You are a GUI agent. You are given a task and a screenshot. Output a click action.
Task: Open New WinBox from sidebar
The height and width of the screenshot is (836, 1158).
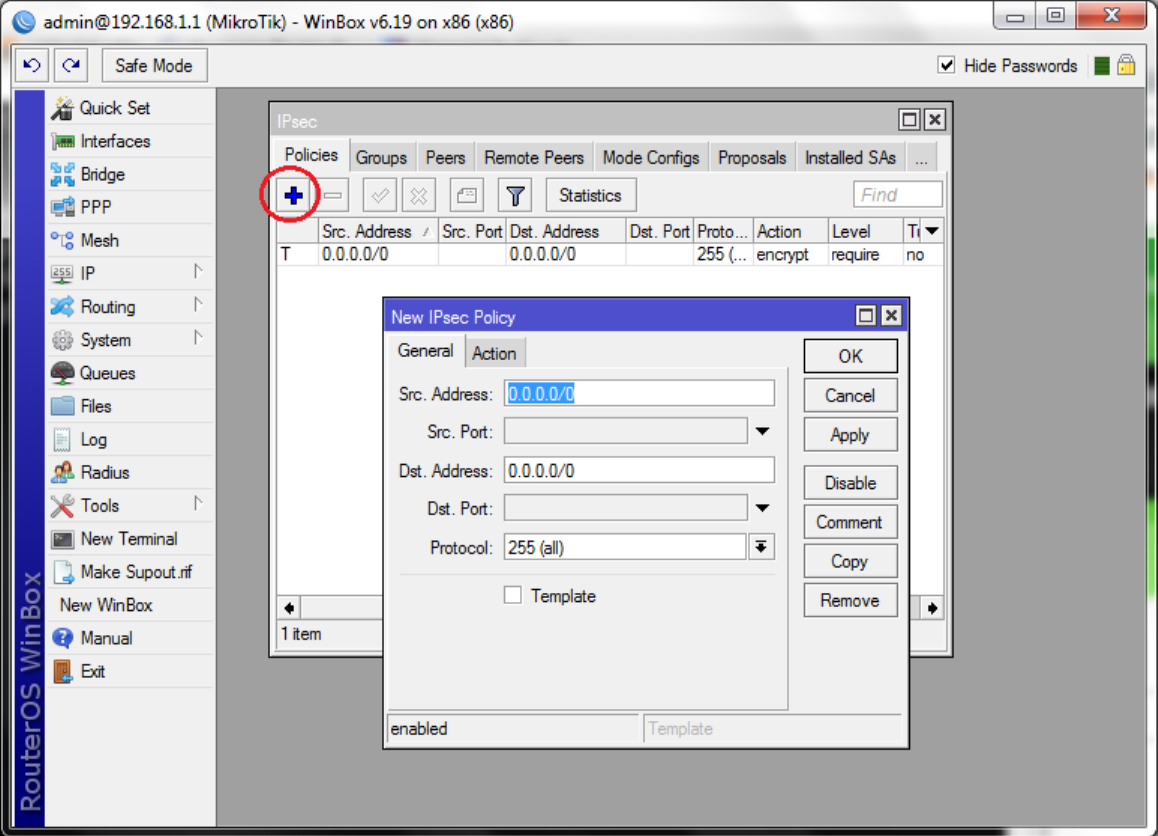(x=106, y=605)
